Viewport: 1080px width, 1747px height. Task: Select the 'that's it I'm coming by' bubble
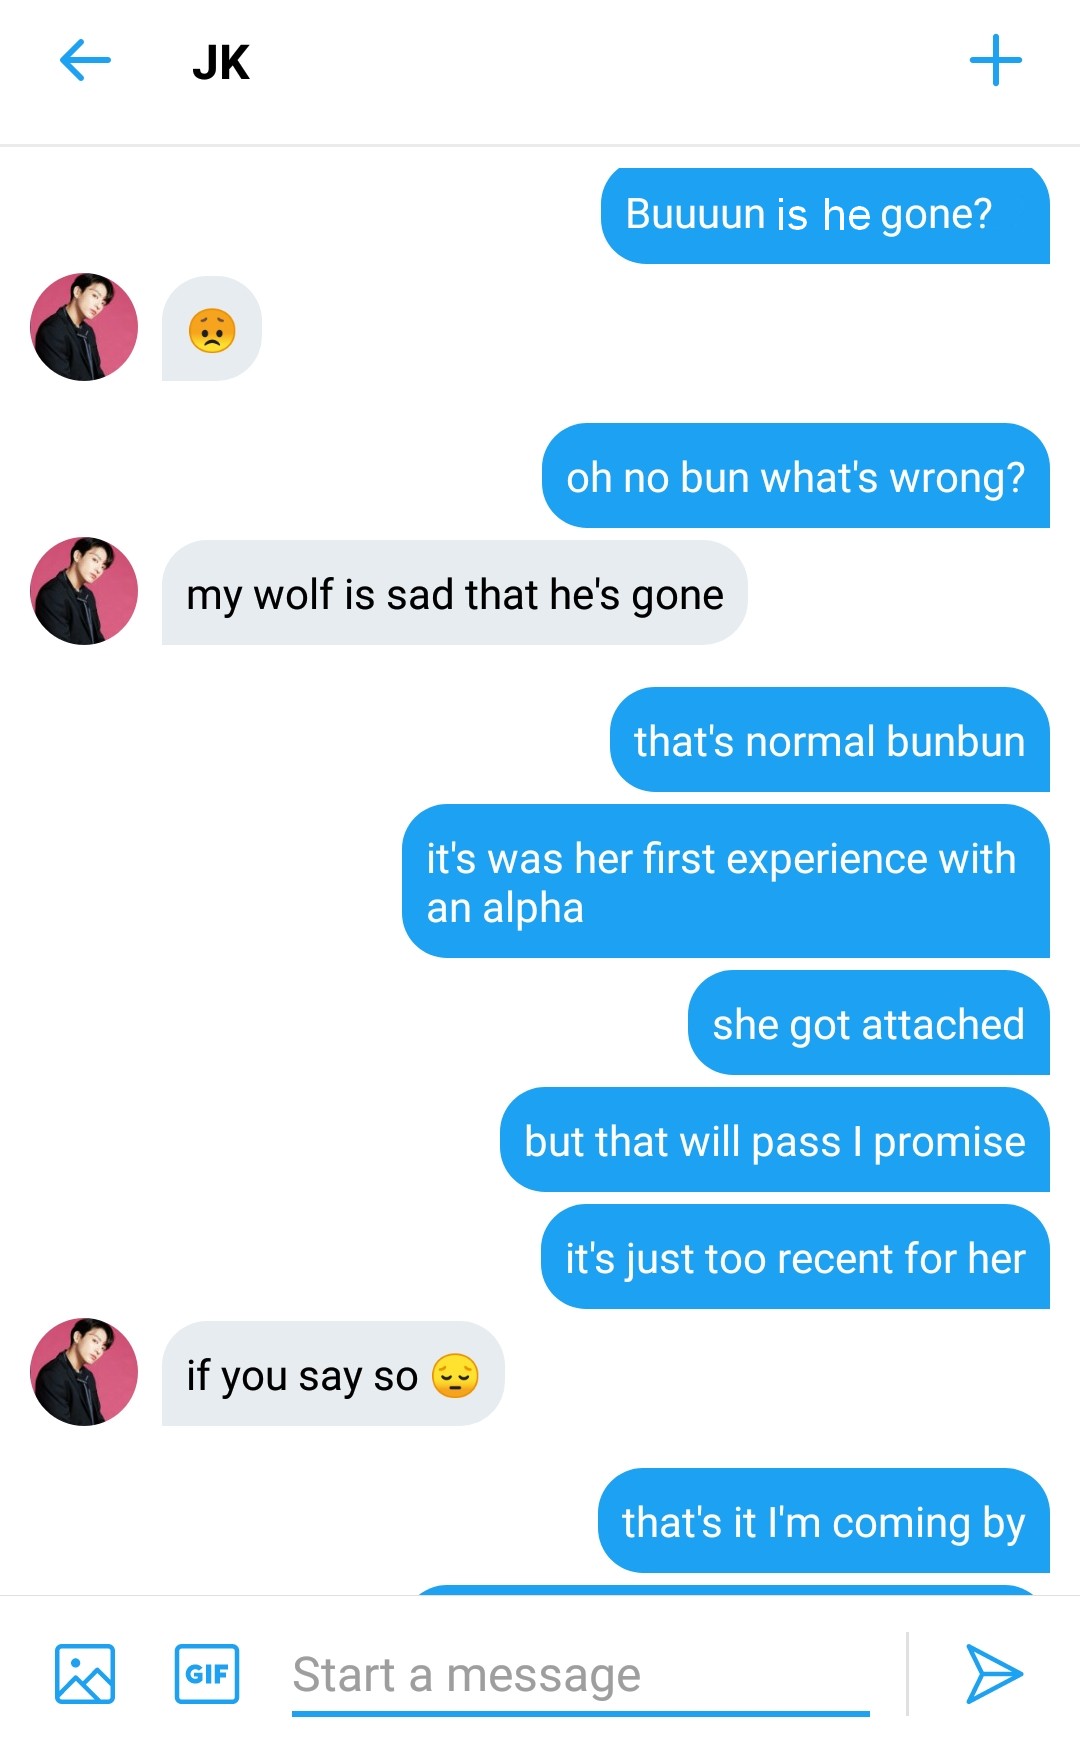pos(824,1521)
